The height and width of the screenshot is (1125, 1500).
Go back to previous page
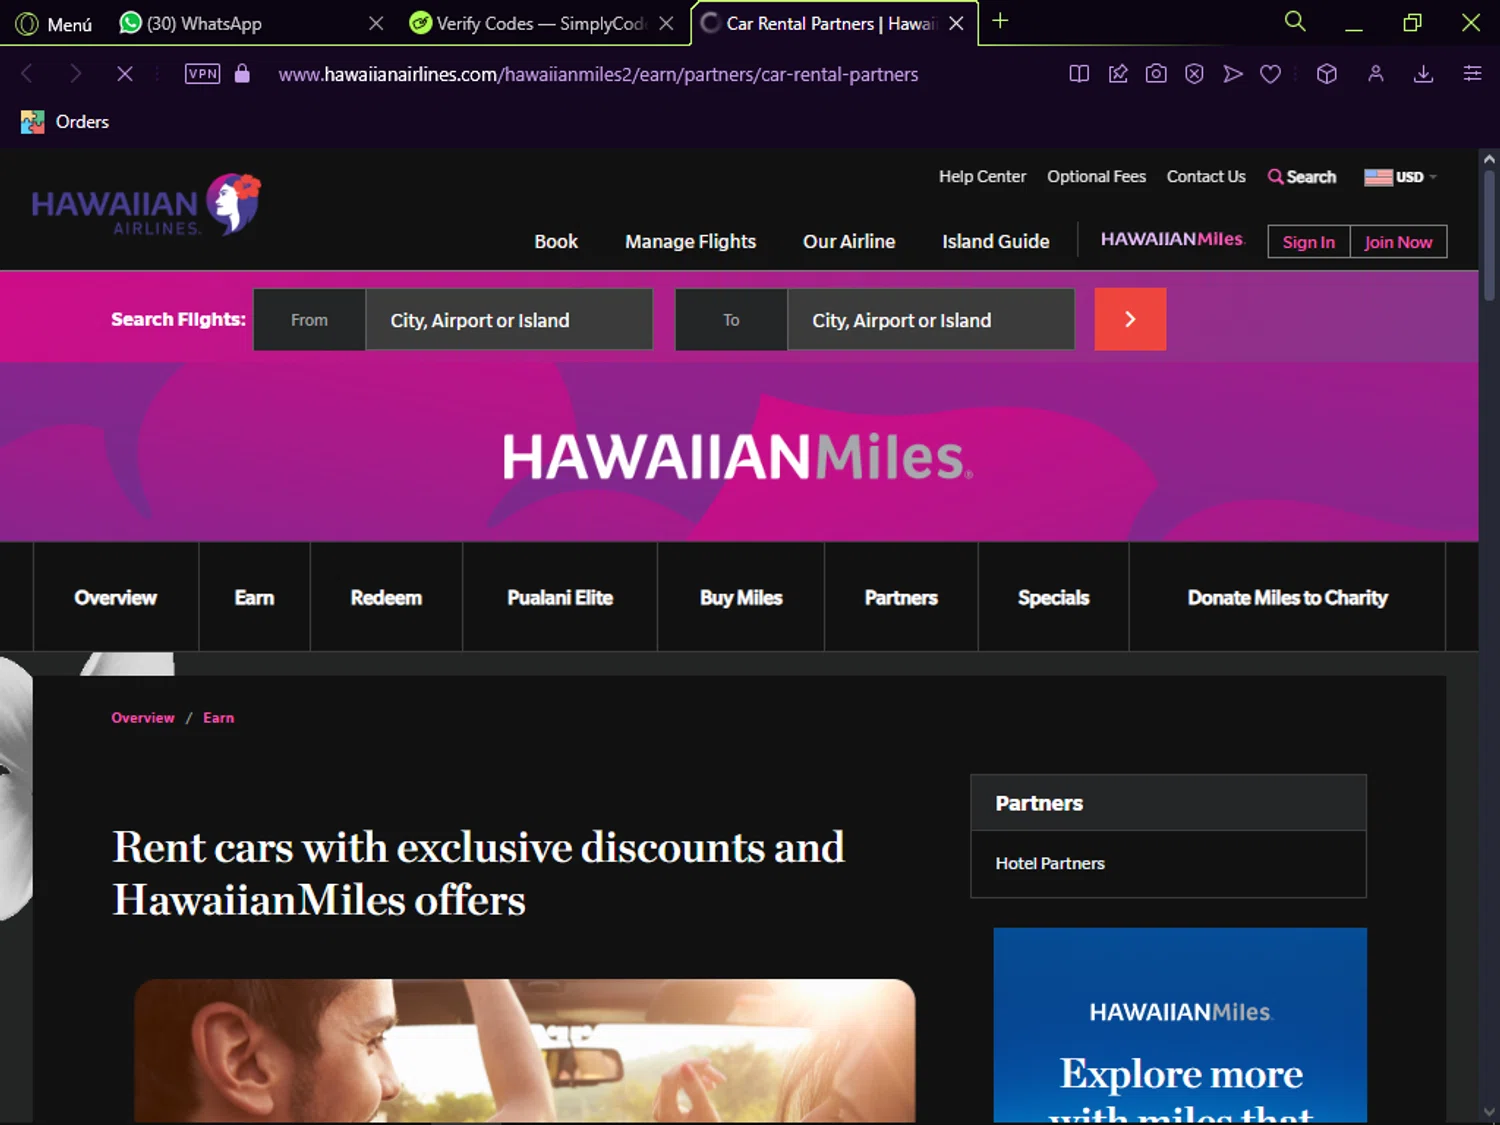(28, 74)
